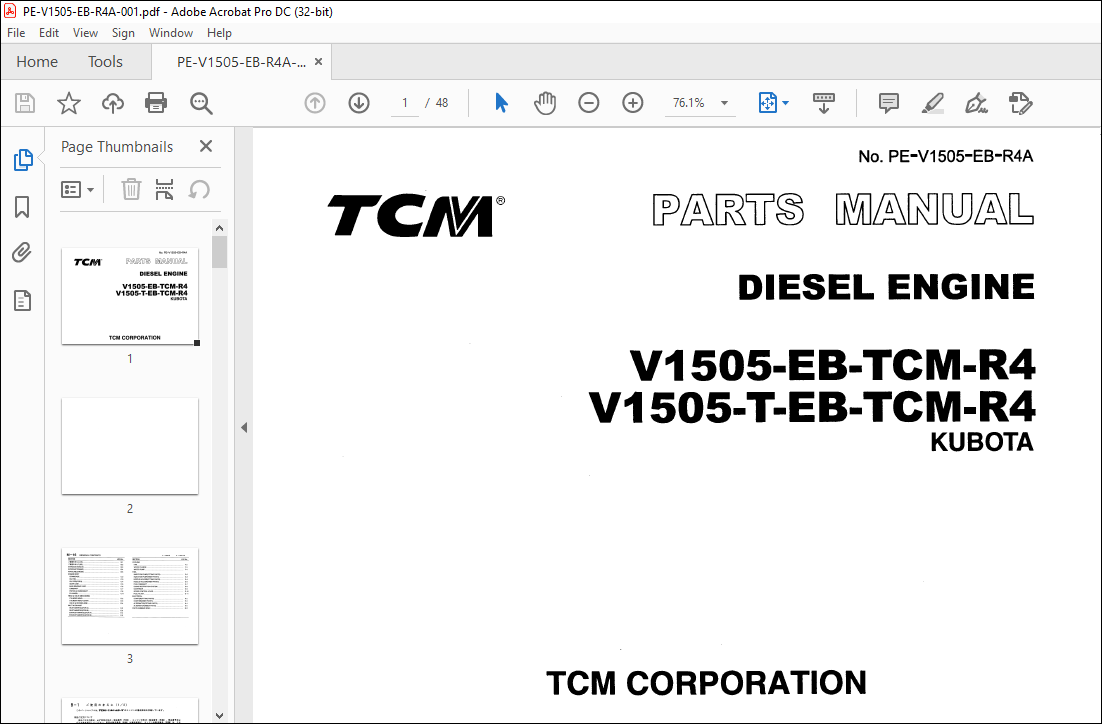Click the scrolling mode keyboard icon

824,103
